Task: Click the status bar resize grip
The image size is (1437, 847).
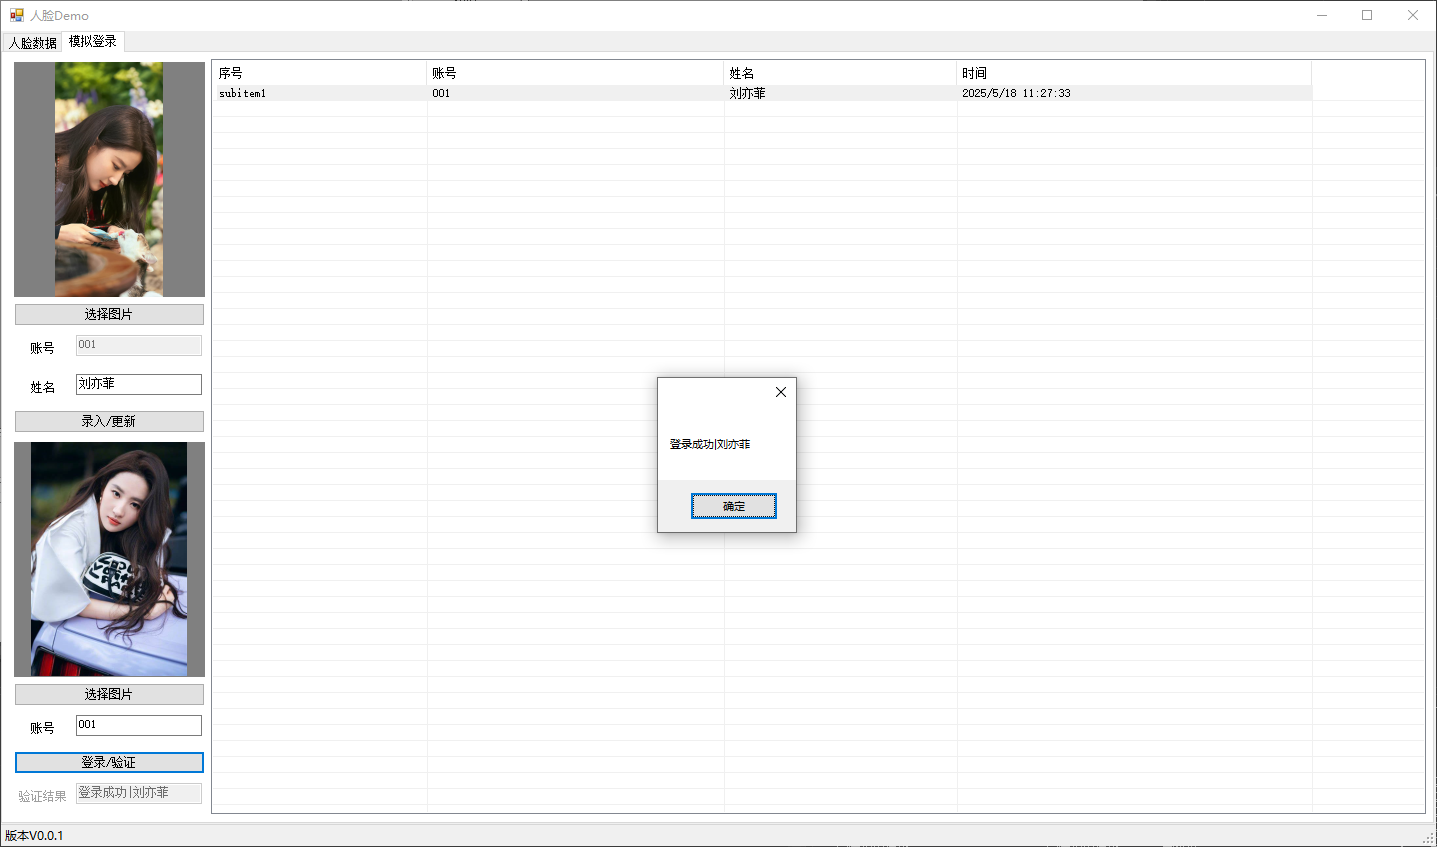Action: point(1428,837)
